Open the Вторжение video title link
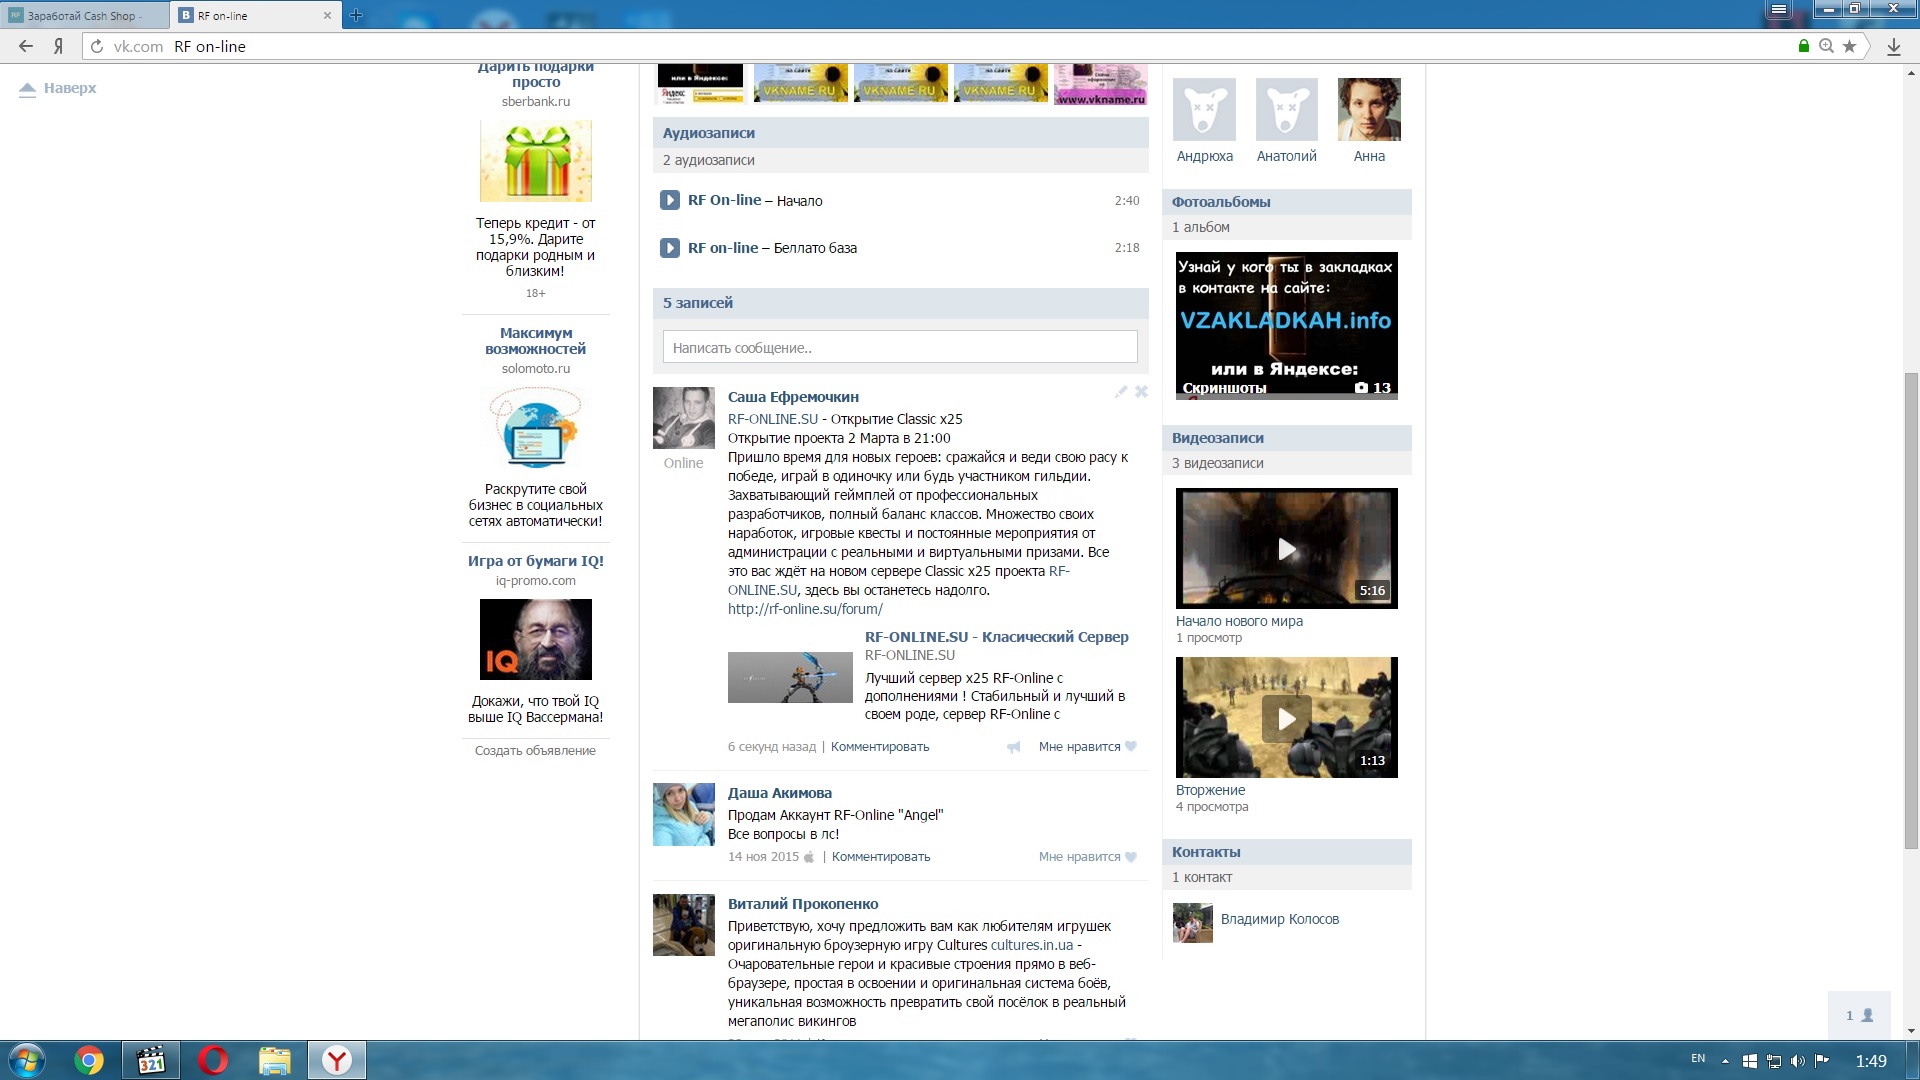This screenshot has width=1920, height=1080. click(x=1210, y=790)
